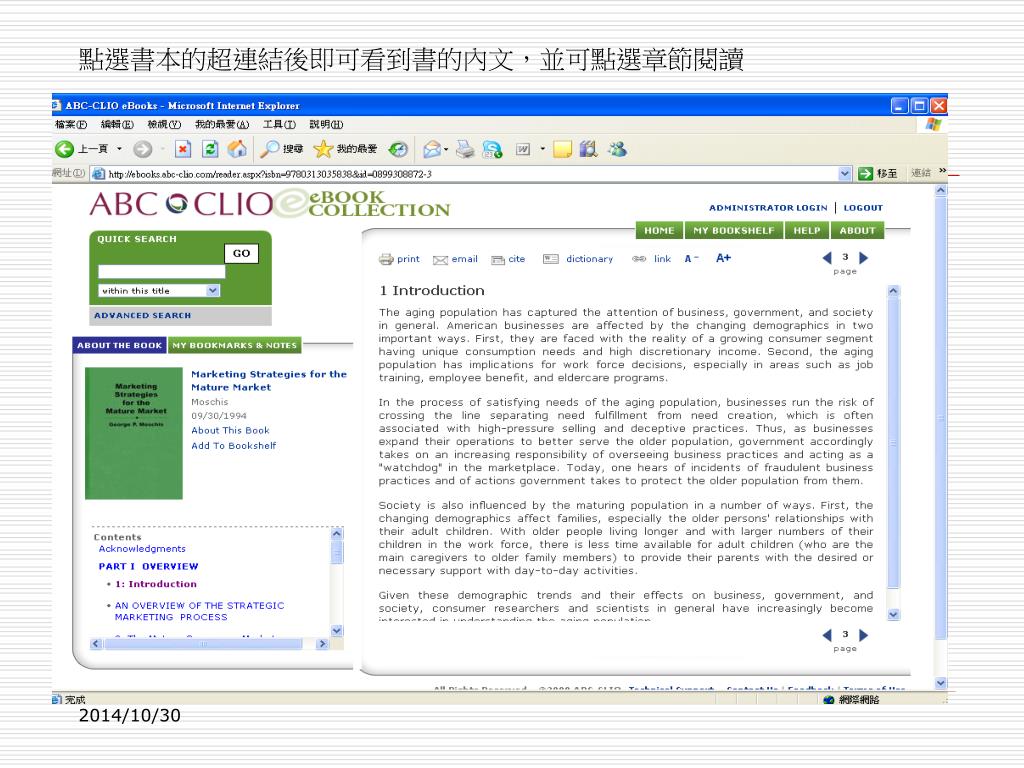Viewport: 1024px width, 768px height.
Task: Click the Logout link
Action: (863, 208)
